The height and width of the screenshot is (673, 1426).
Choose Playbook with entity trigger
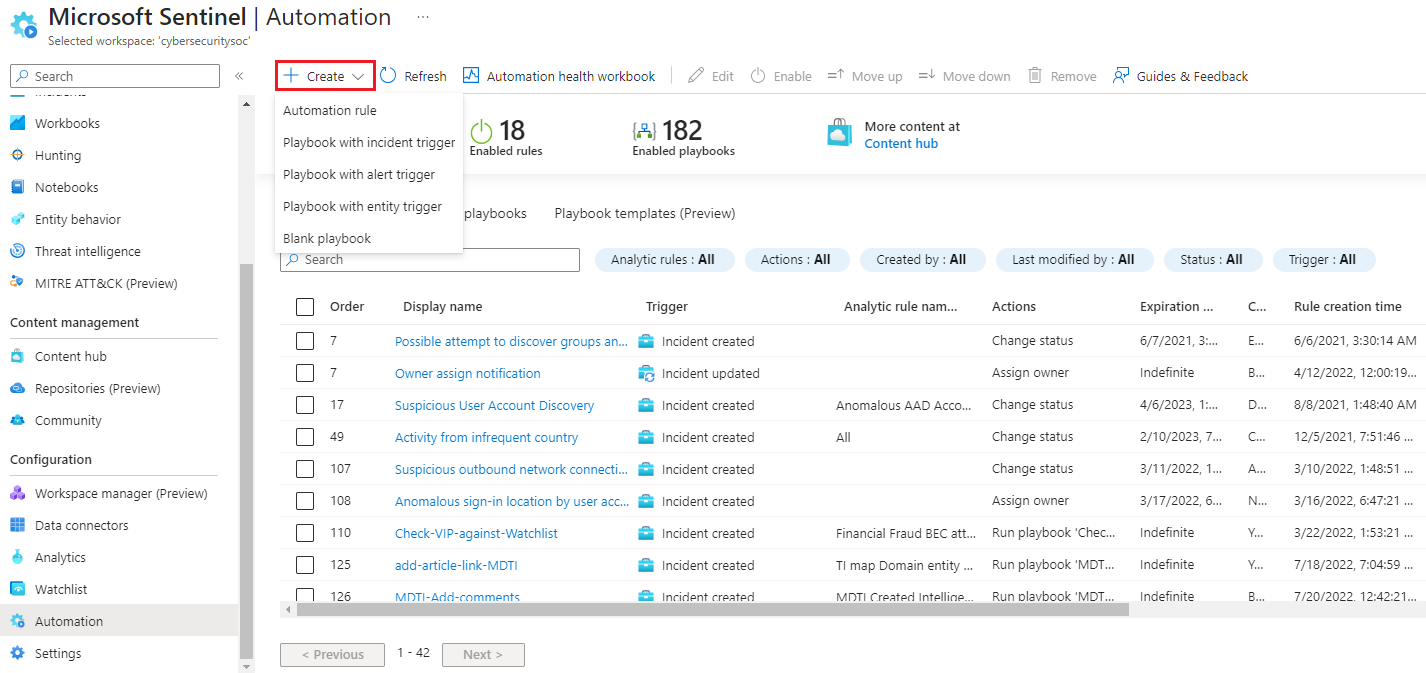(368, 206)
